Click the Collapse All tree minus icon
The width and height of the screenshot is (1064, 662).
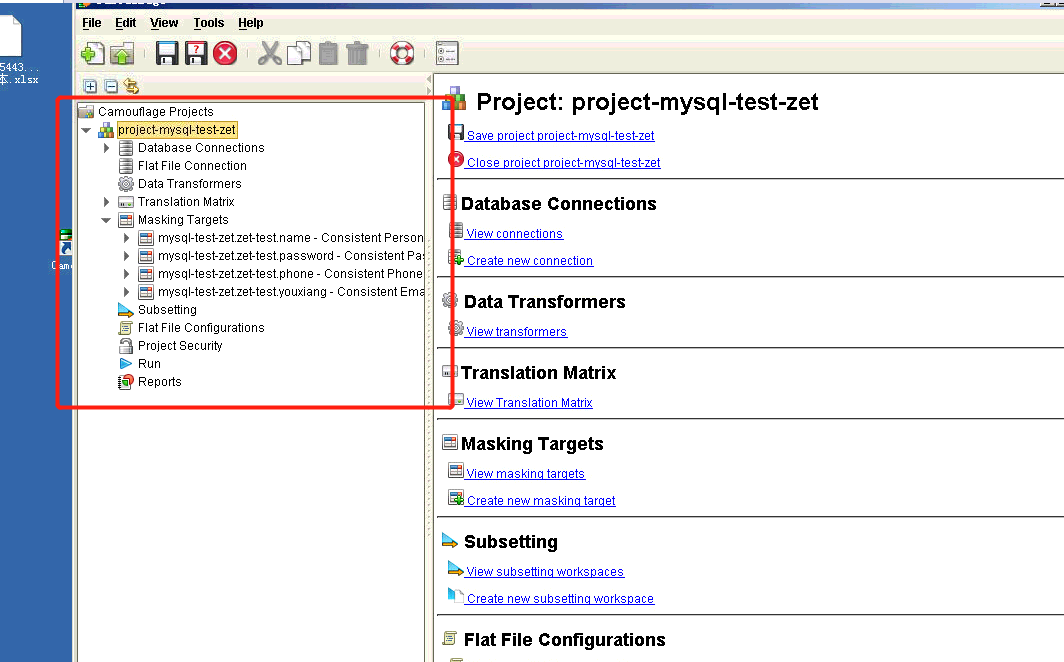[x=111, y=86]
